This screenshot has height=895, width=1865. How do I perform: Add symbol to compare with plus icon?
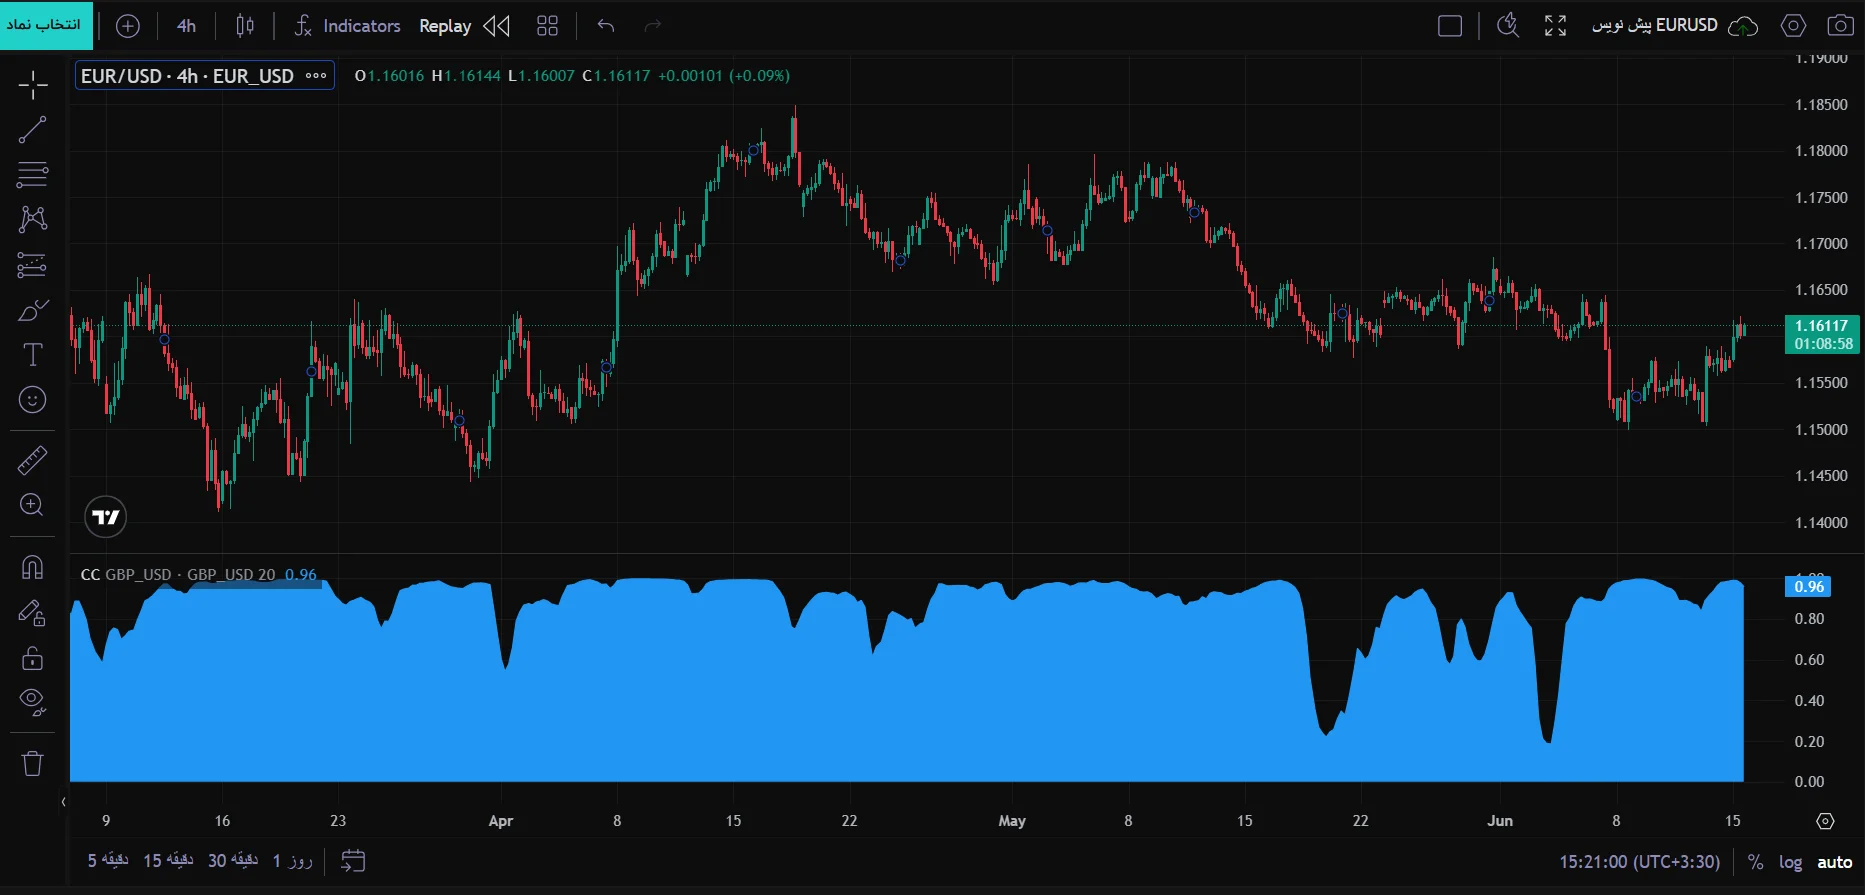click(x=128, y=26)
